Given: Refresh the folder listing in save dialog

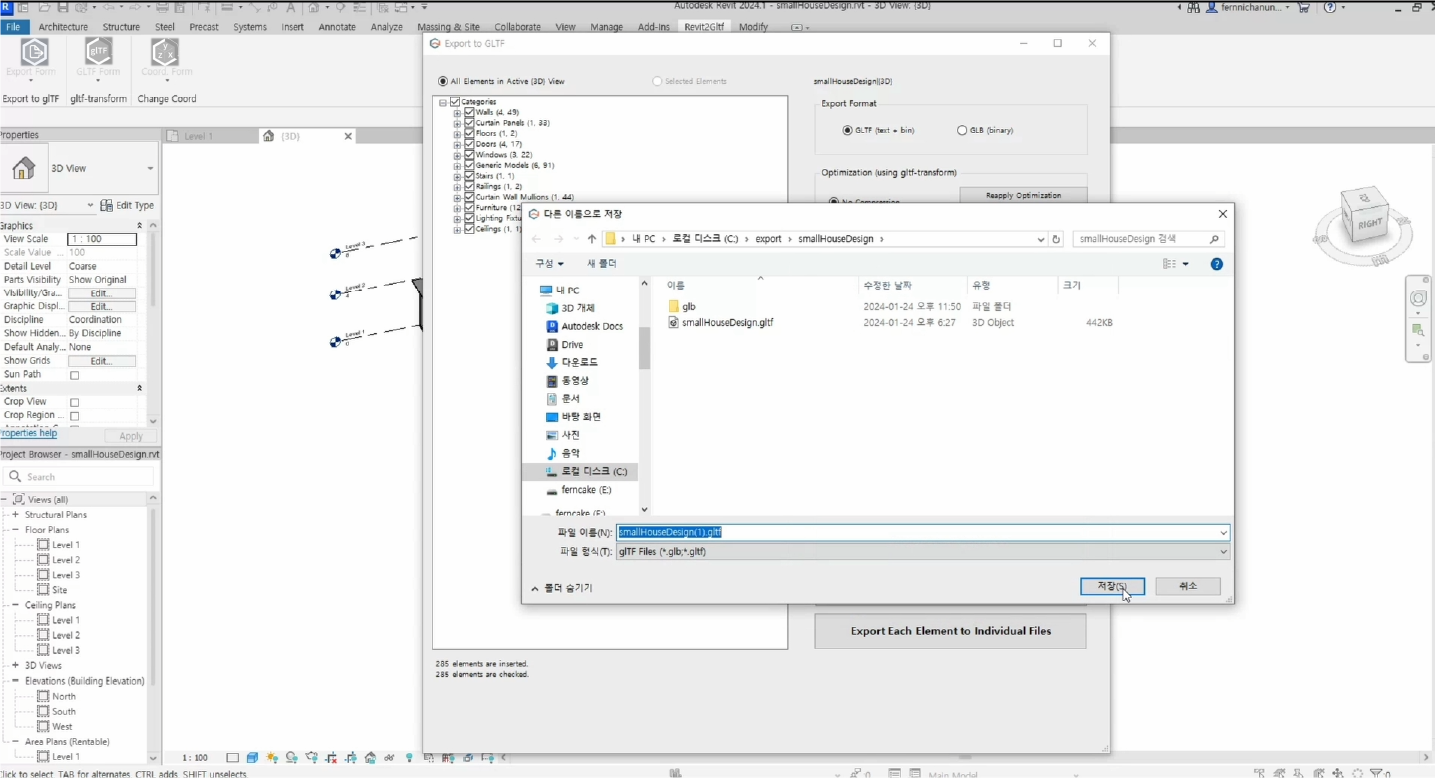Looking at the screenshot, I should (1056, 239).
